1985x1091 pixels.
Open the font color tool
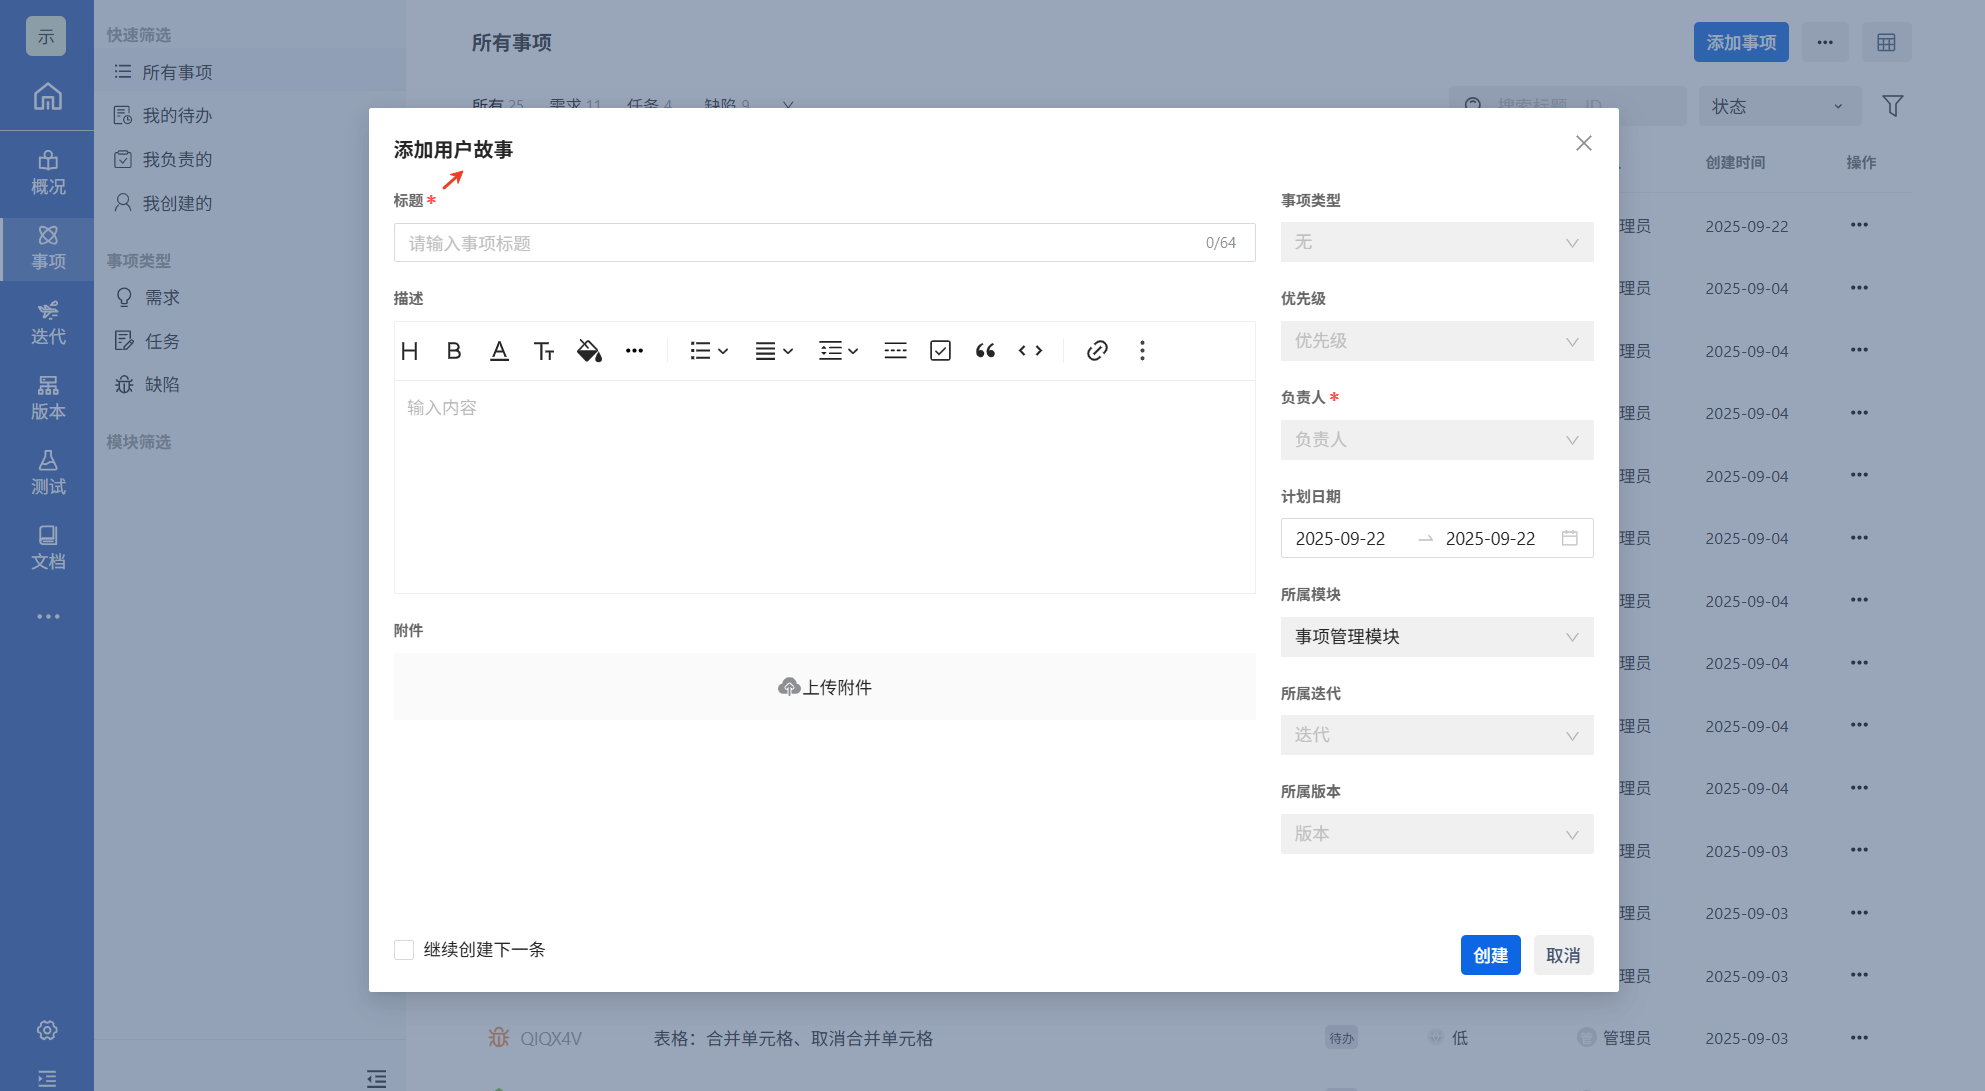tap(499, 351)
